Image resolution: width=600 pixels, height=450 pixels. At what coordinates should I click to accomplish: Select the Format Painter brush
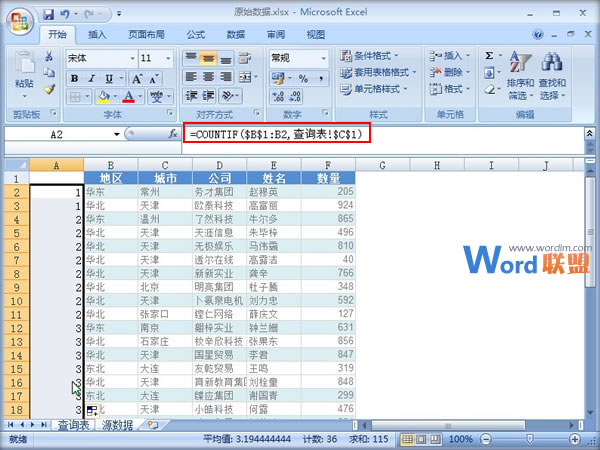pyautogui.click(x=49, y=89)
